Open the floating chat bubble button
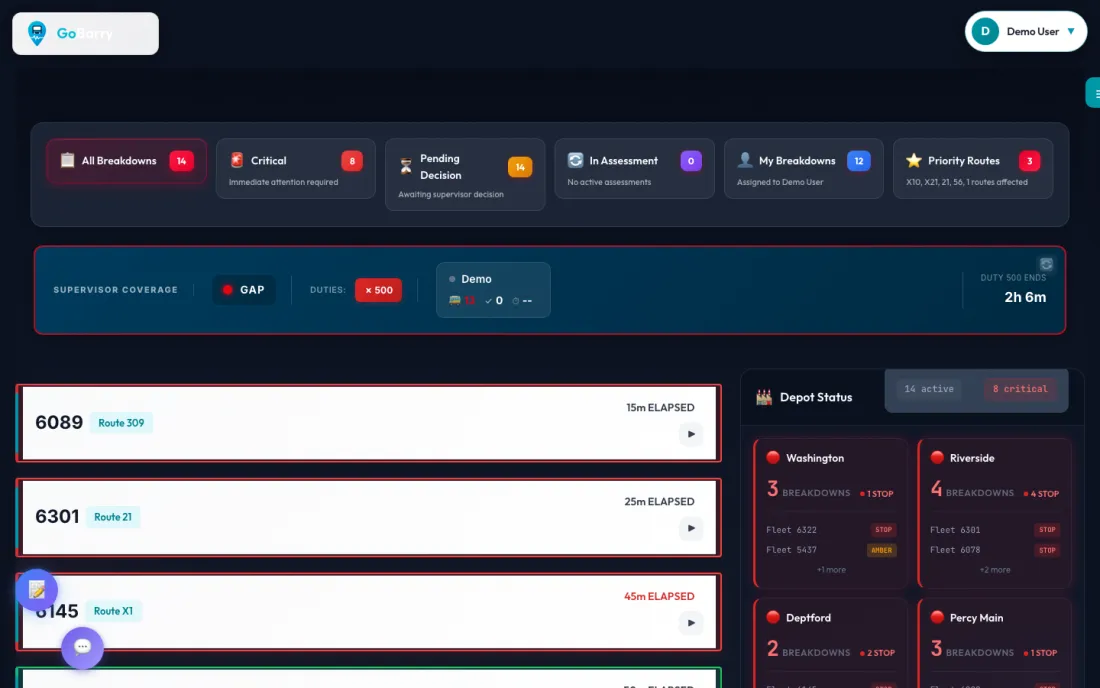1100x688 pixels. coord(82,647)
